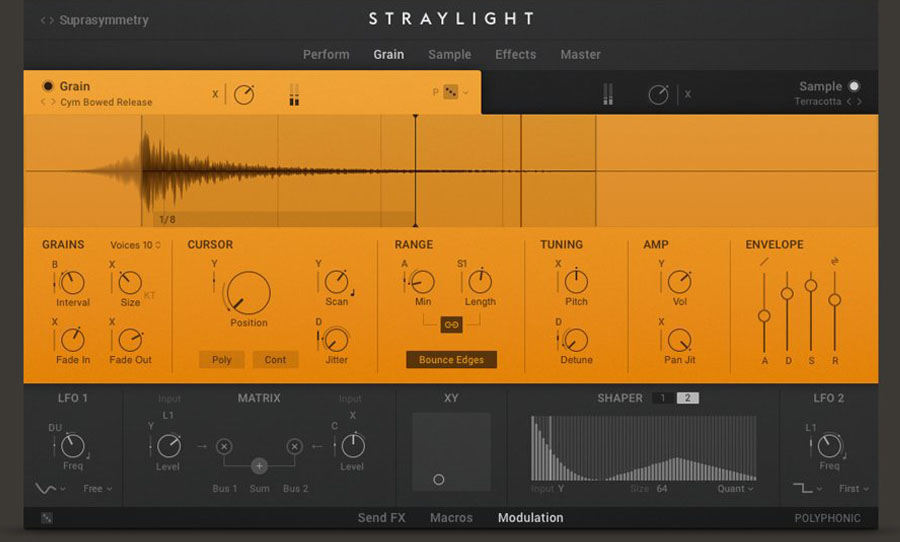The width and height of the screenshot is (900, 542).
Task: Click the Grain layer level meter
Action: [294, 95]
